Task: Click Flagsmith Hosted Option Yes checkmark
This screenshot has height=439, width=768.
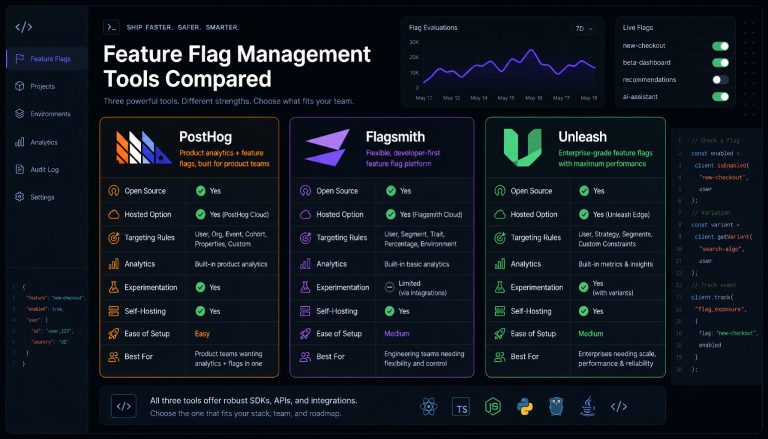Action: pyautogui.click(x=390, y=214)
